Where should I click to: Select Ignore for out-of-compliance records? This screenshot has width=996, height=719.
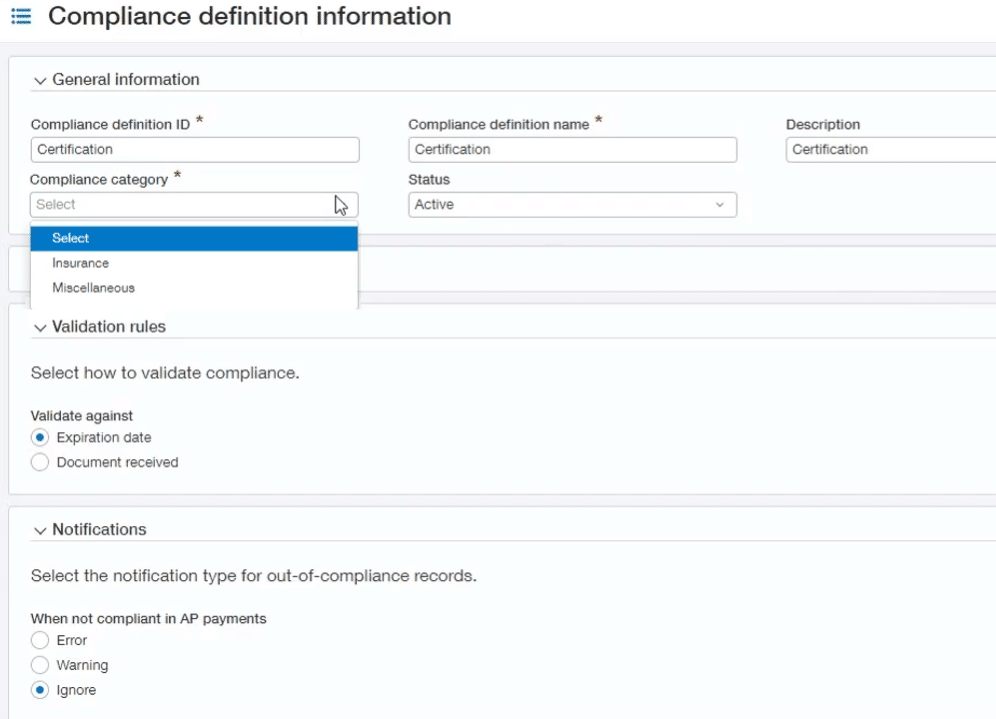click(39, 690)
